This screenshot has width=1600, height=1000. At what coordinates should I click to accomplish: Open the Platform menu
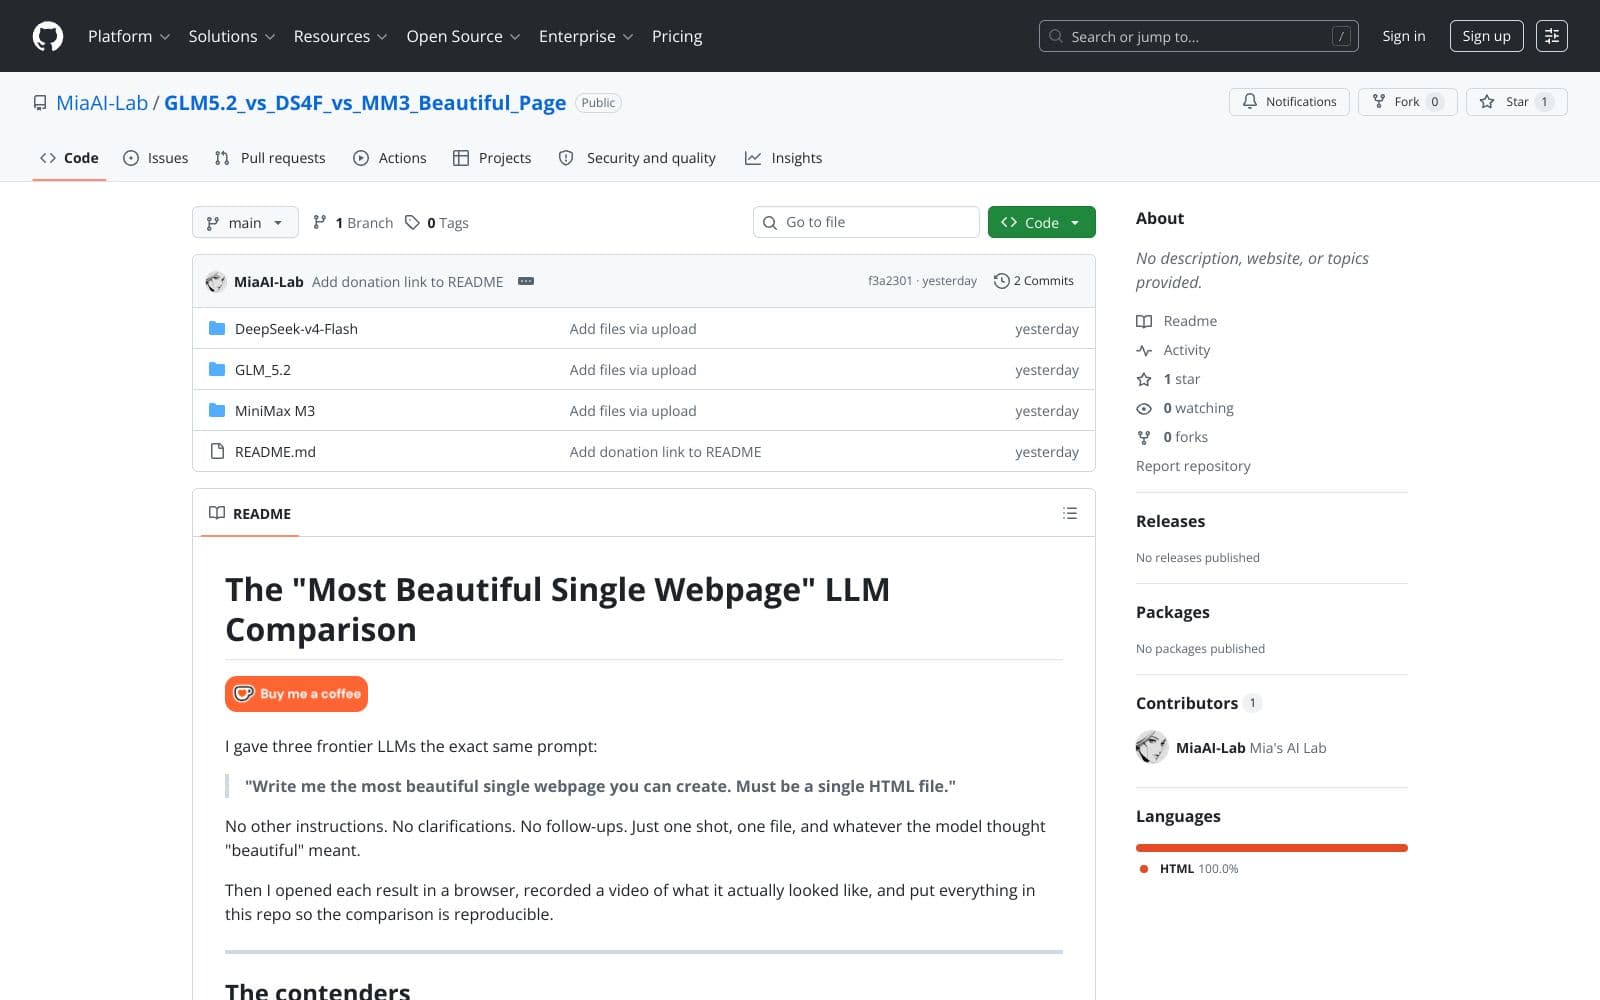[129, 36]
